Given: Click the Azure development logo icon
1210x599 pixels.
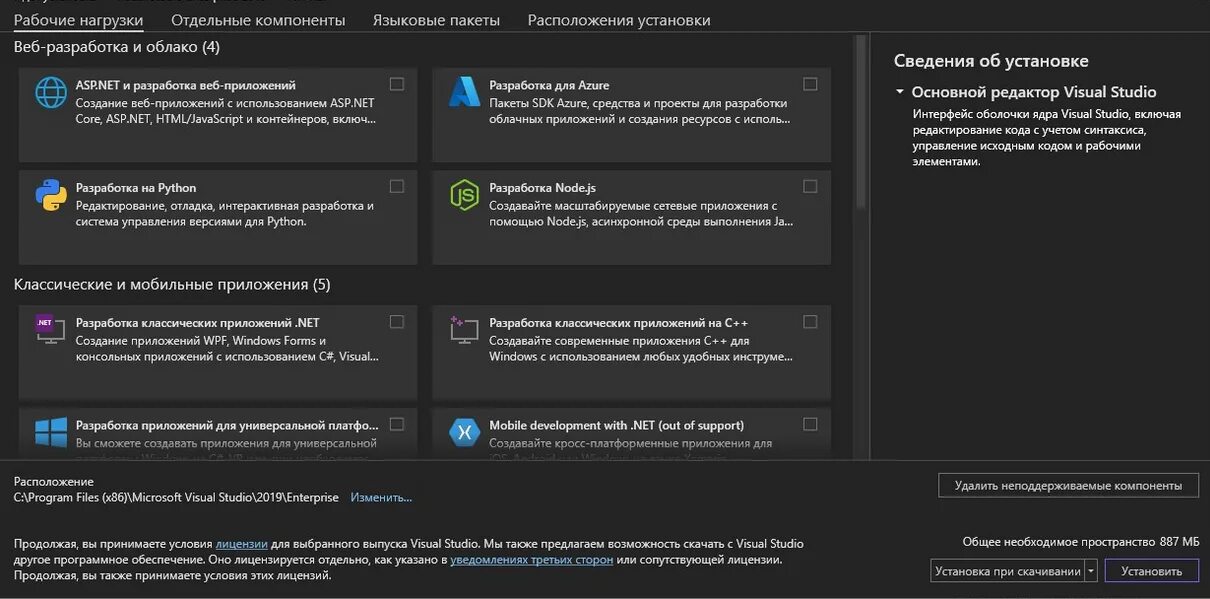Looking at the screenshot, I should click(464, 93).
